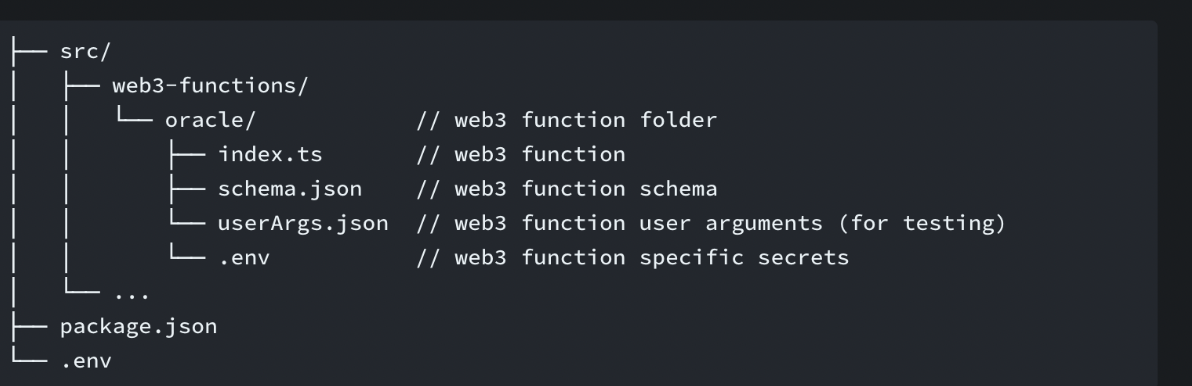Click the .env file under oracle folder
The width and height of the screenshot is (1192, 386).
click(244, 258)
